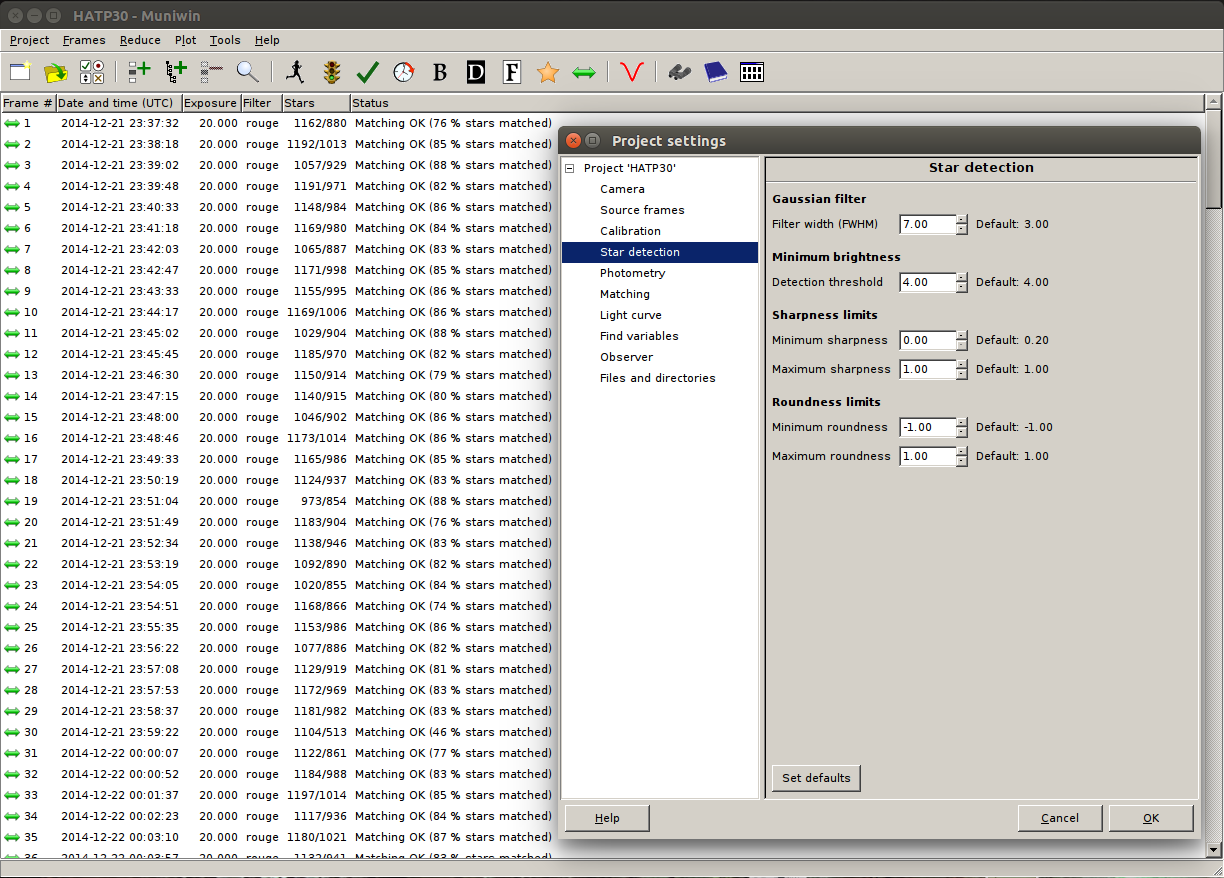Add frames from folder tree icon
The height and width of the screenshot is (878, 1224).
176,72
